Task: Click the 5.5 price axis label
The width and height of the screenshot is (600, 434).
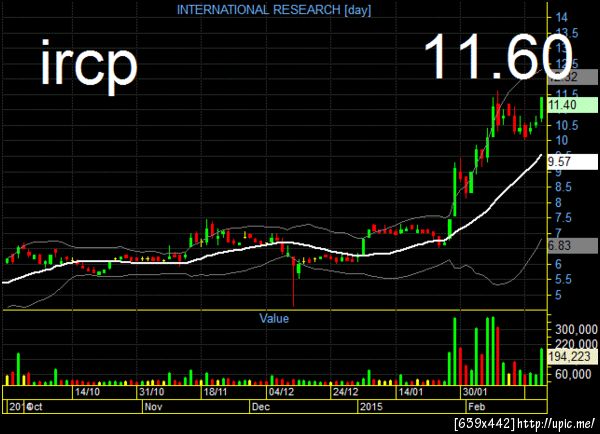Action: [564, 280]
